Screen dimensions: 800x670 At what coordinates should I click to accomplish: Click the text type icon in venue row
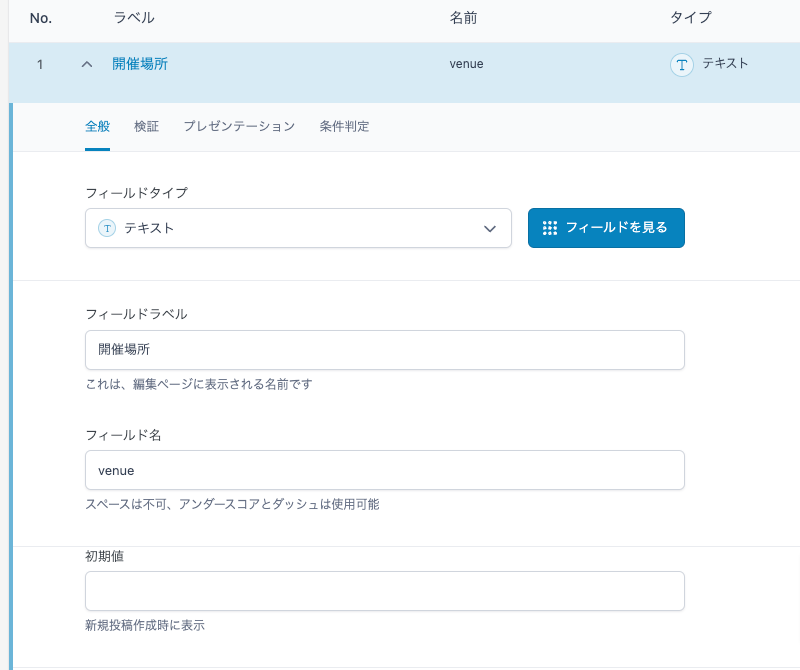coord(682,65)
